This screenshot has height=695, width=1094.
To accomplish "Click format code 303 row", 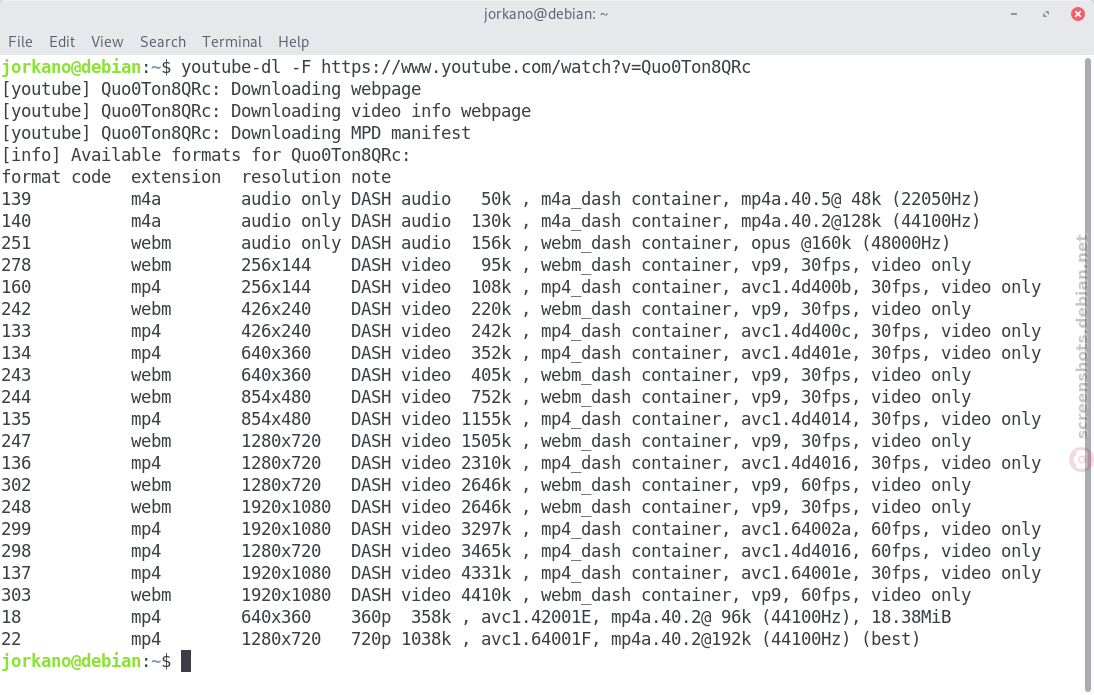I will click(486, 595).
